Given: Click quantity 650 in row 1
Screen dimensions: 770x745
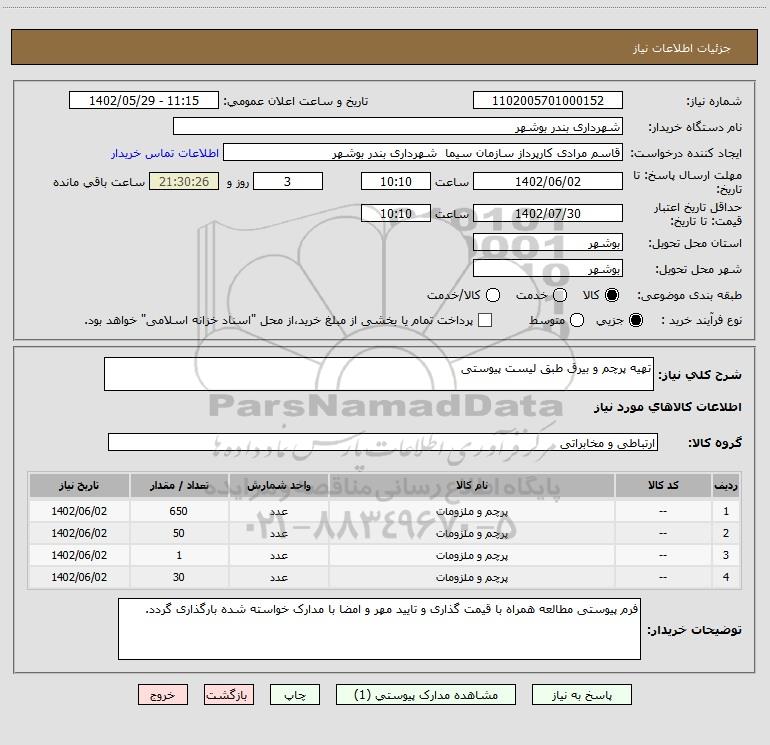Looking at the screenshot, I should pyautogui.click(x=179, y=511).
